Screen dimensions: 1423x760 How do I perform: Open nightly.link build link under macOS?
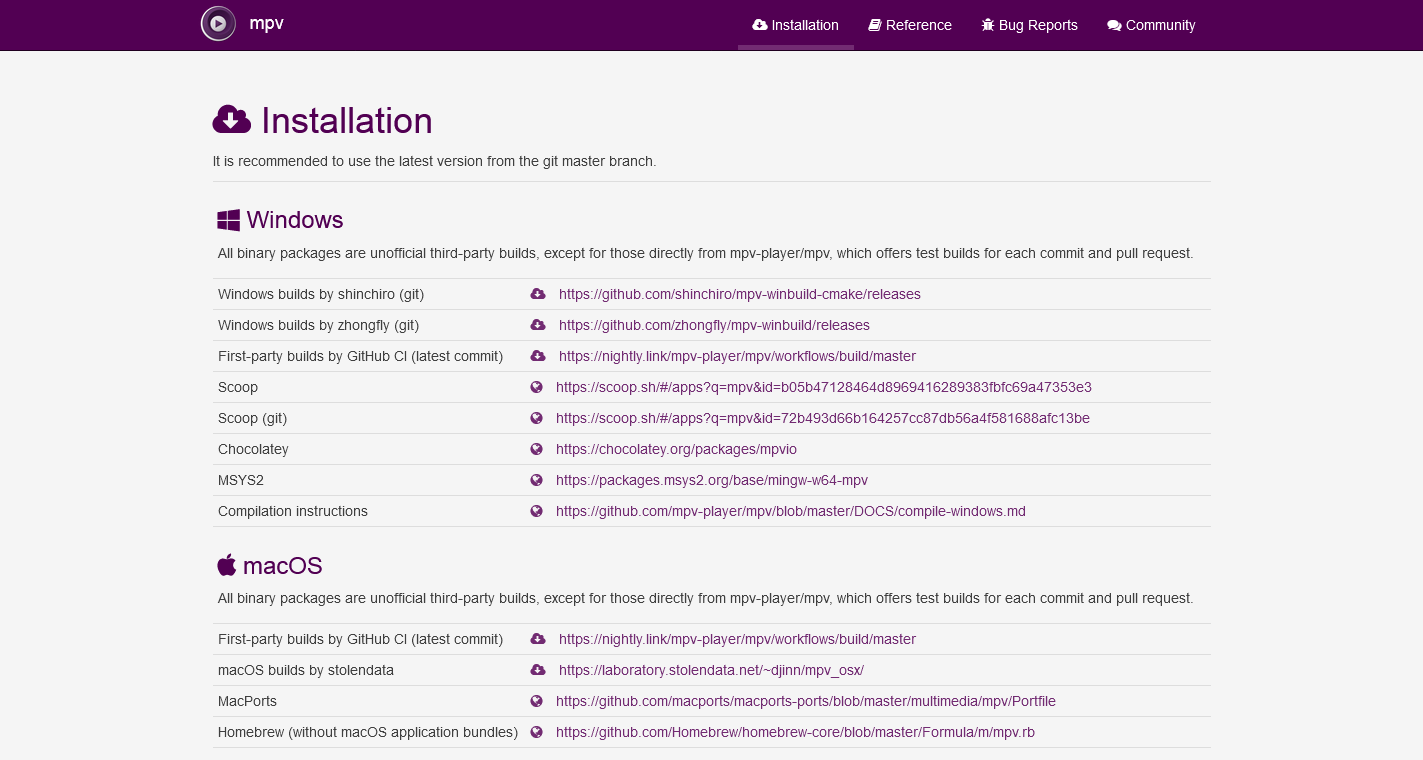[x=737, y=639]
